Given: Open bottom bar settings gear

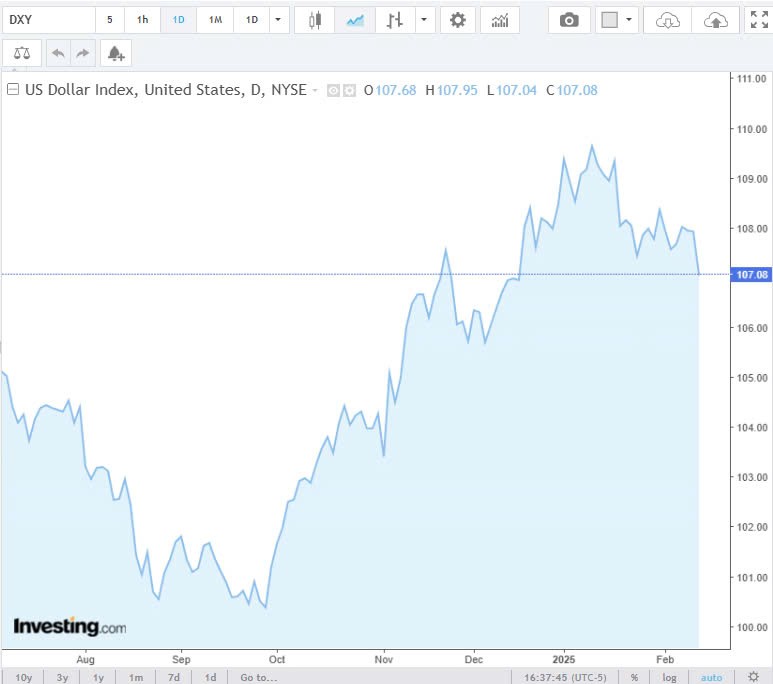Looking at the screenshot, I should coord(753,677).
